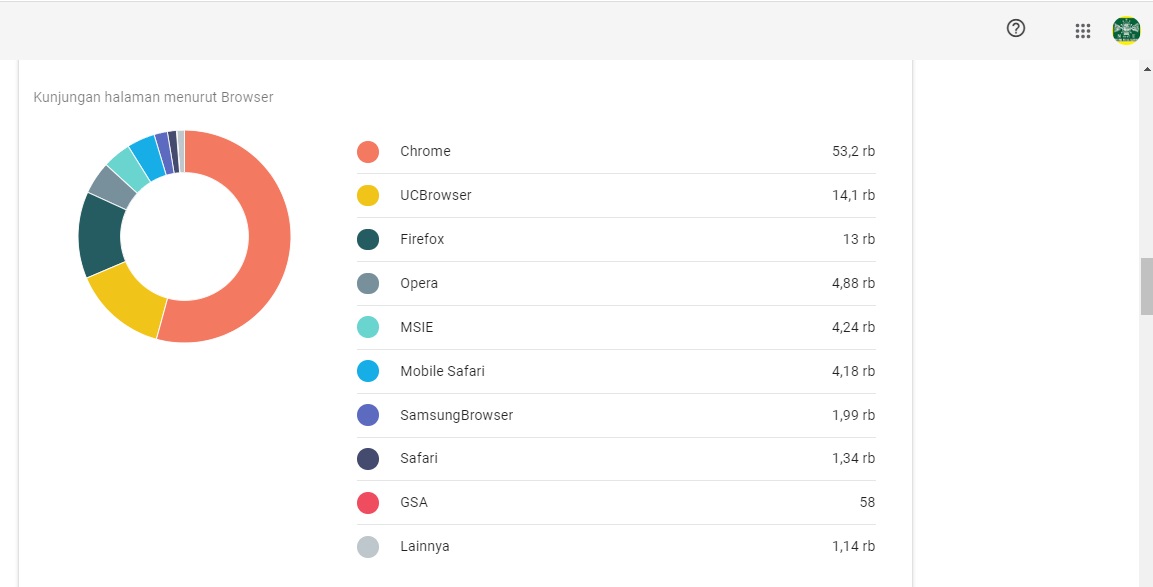The width and height of the screenshot is (1153, 587).
Task: Click the 1,34 rb Safari value
Action: coord(854,458)
